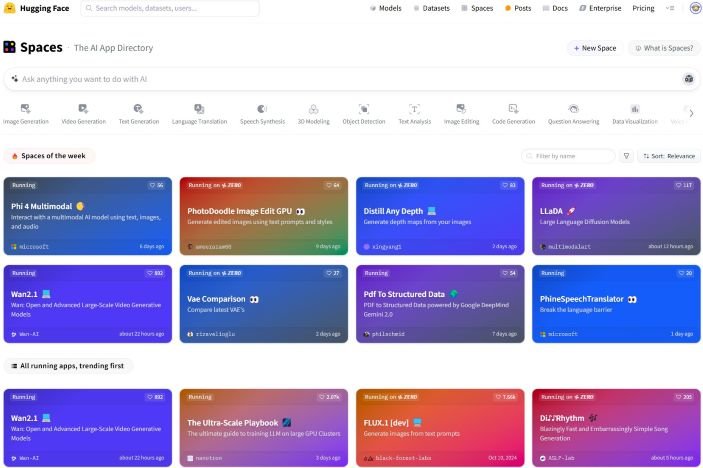Click the New Space button
This screenshot has height=468, width=703.
(595, 48)
